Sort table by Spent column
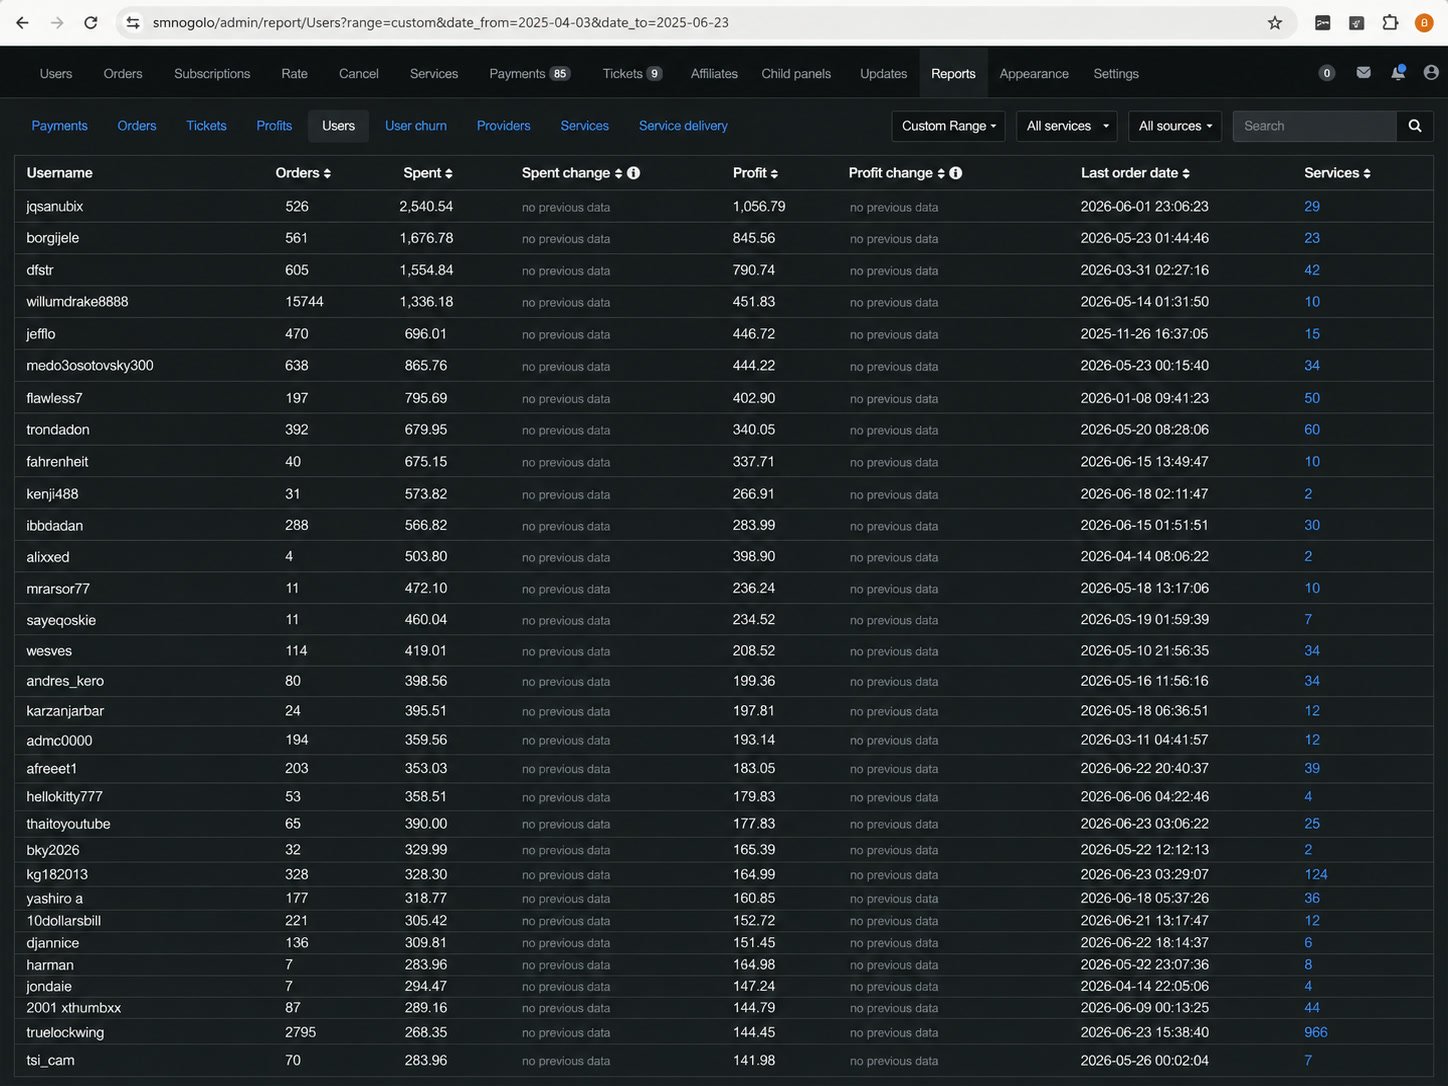 coord(428,173)
